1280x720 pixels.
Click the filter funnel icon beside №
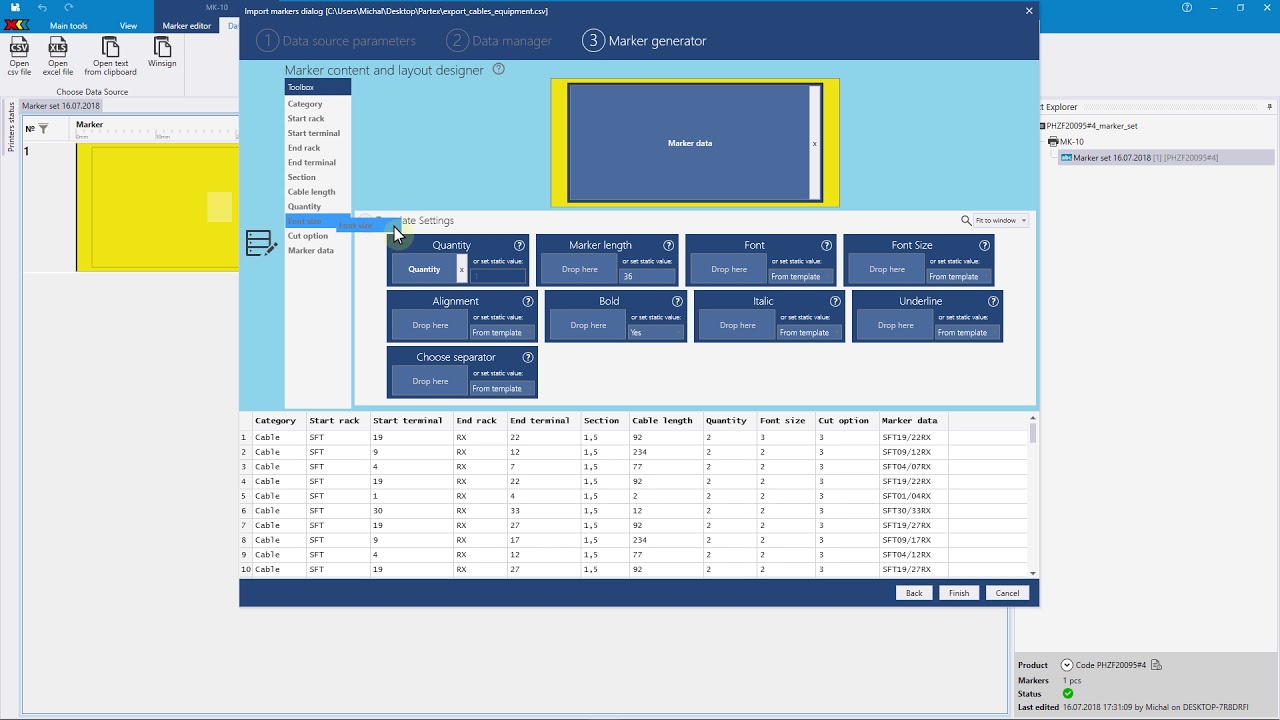click(x=43, y=129)
